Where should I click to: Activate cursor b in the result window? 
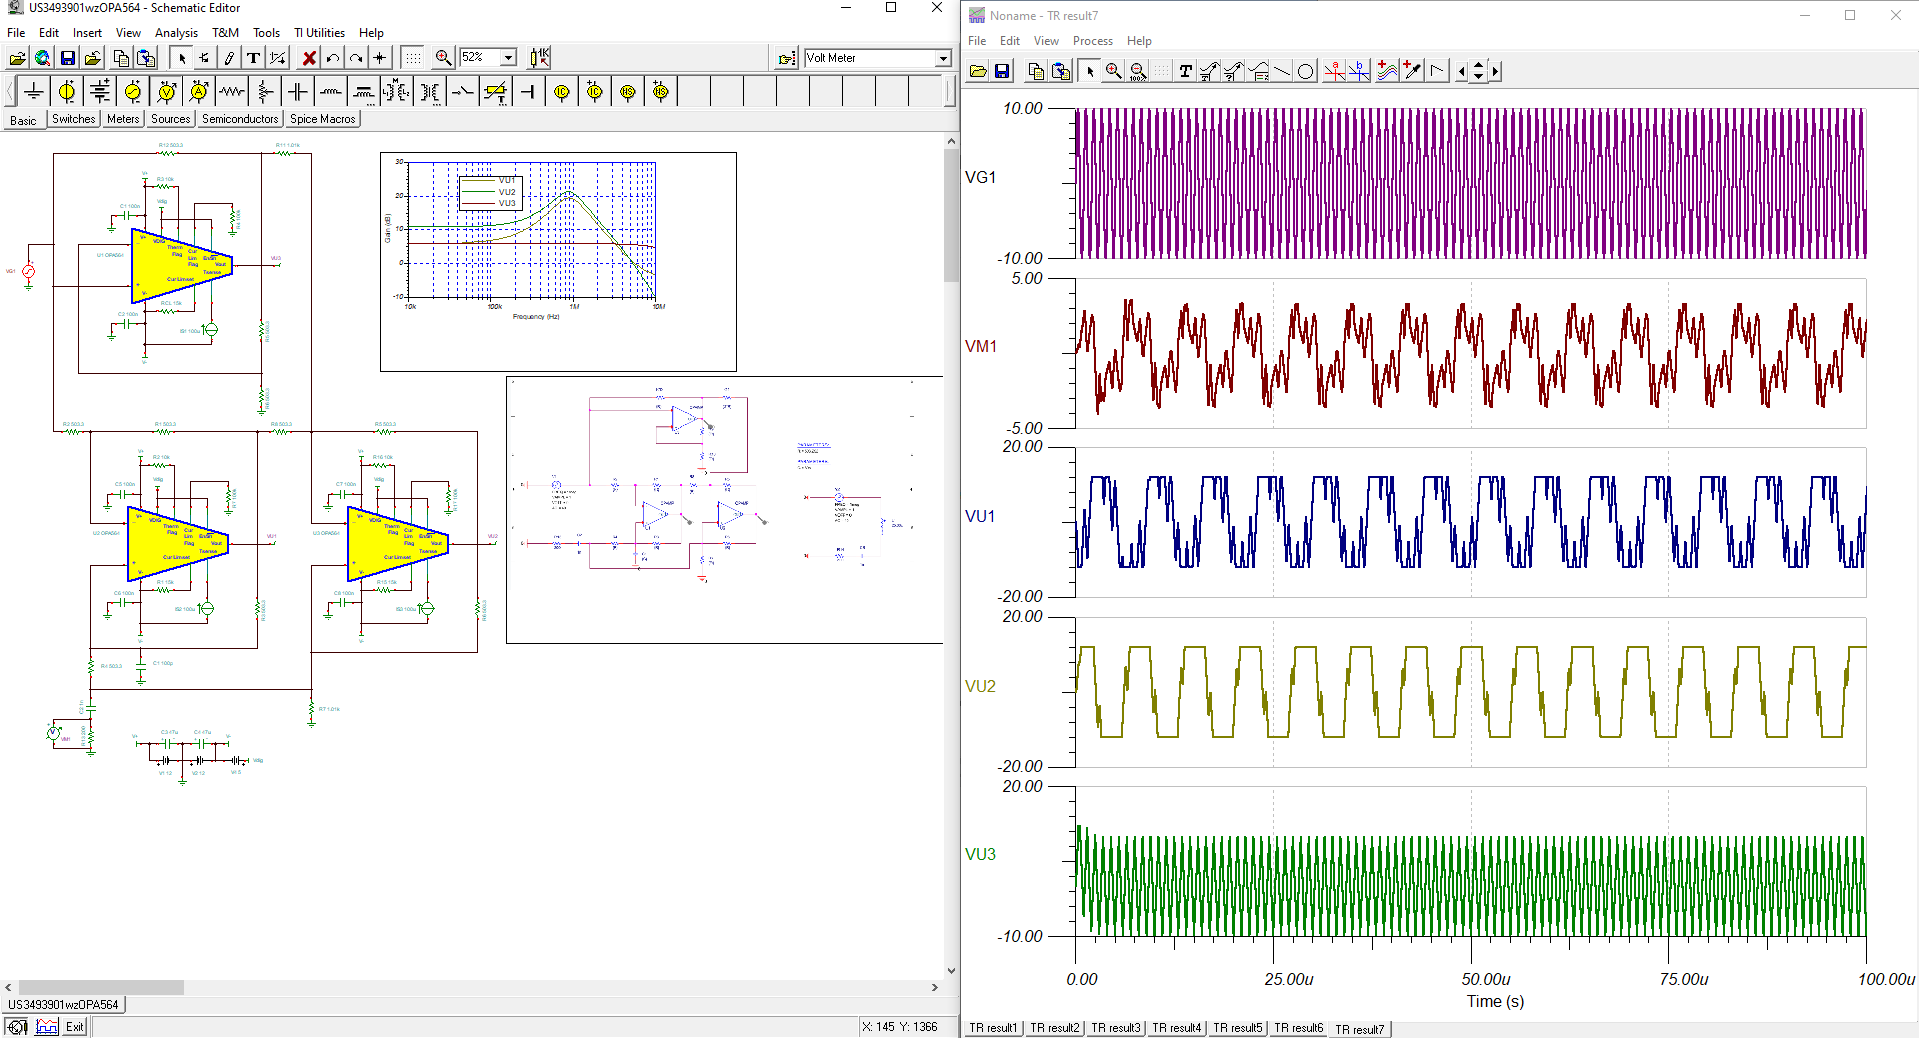pos(1358,71)
